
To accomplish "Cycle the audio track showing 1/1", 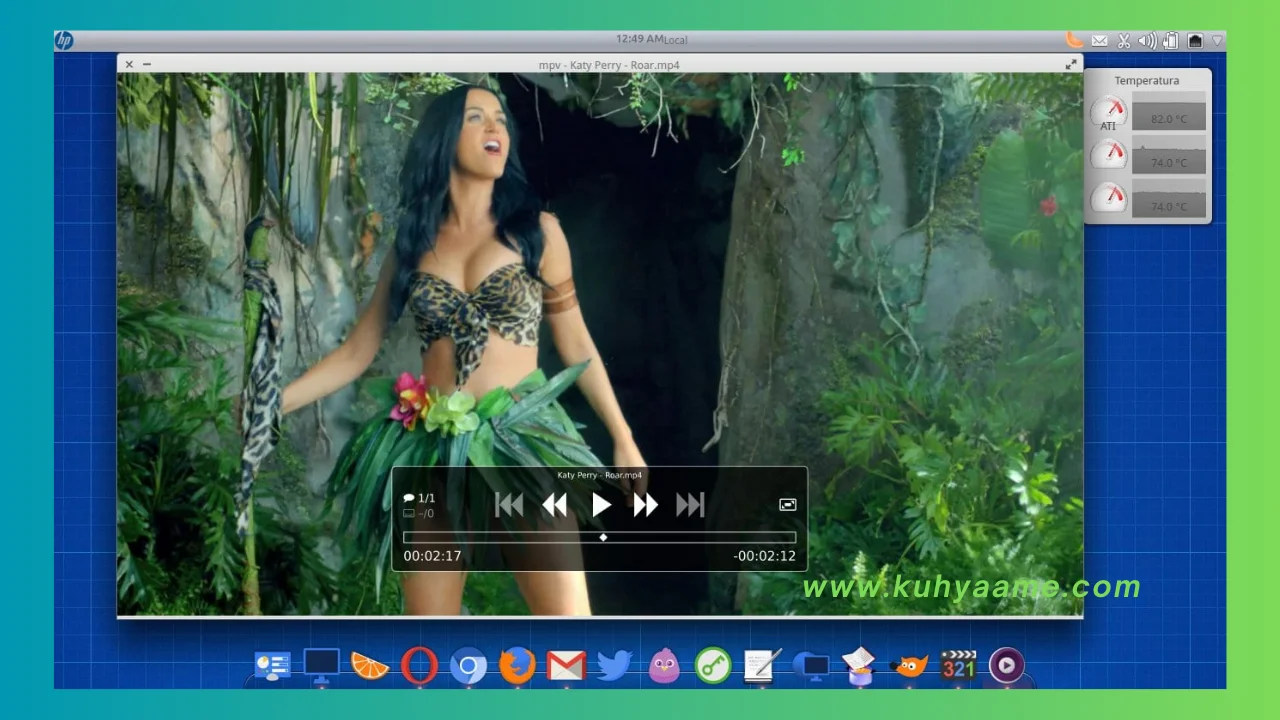I will 419,498.
